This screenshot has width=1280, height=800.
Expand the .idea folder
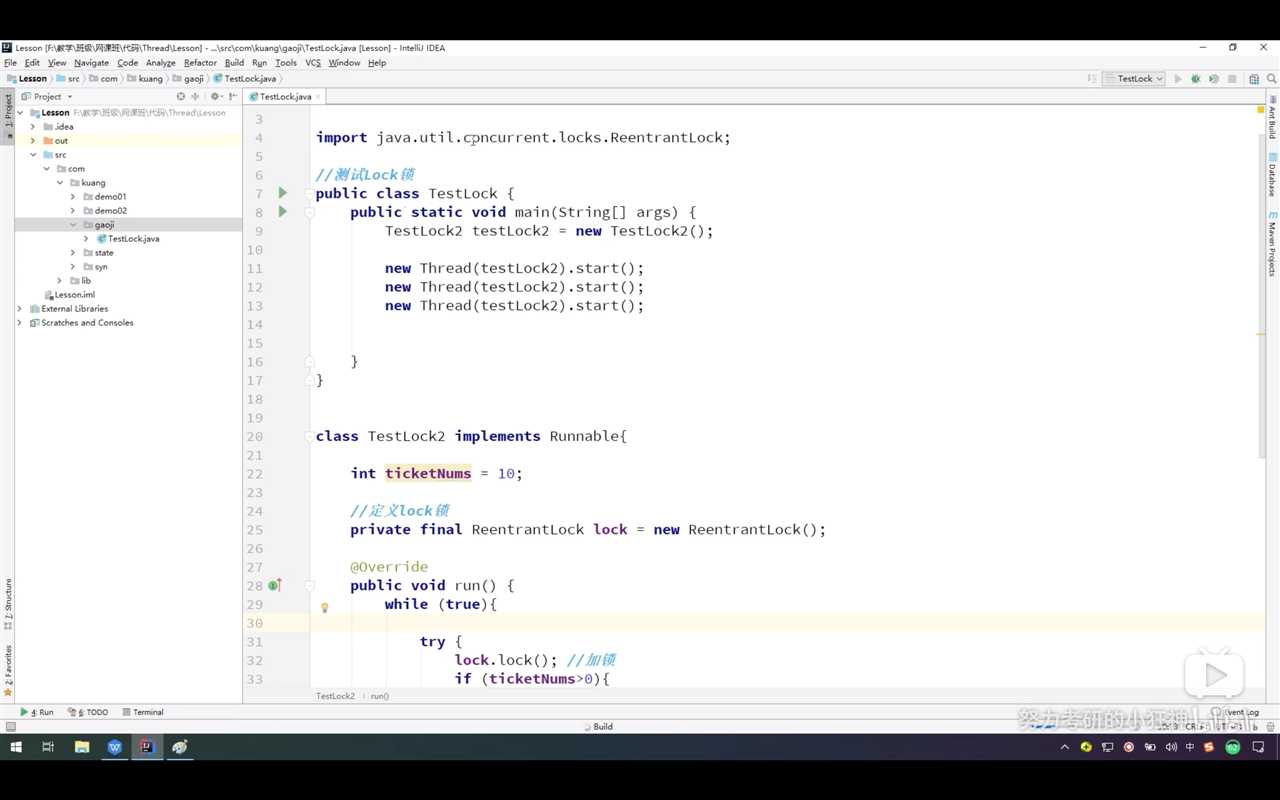click(x=33, y=127)
